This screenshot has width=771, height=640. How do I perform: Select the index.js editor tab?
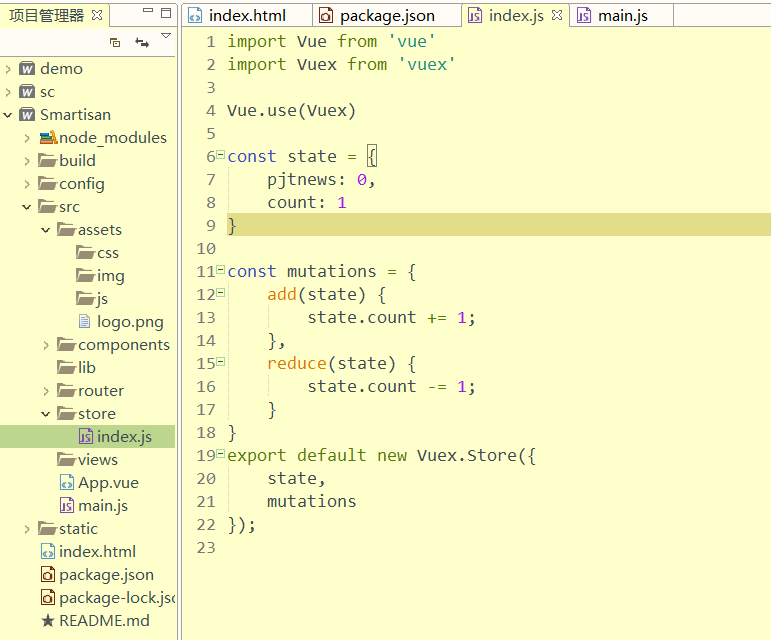516,16
